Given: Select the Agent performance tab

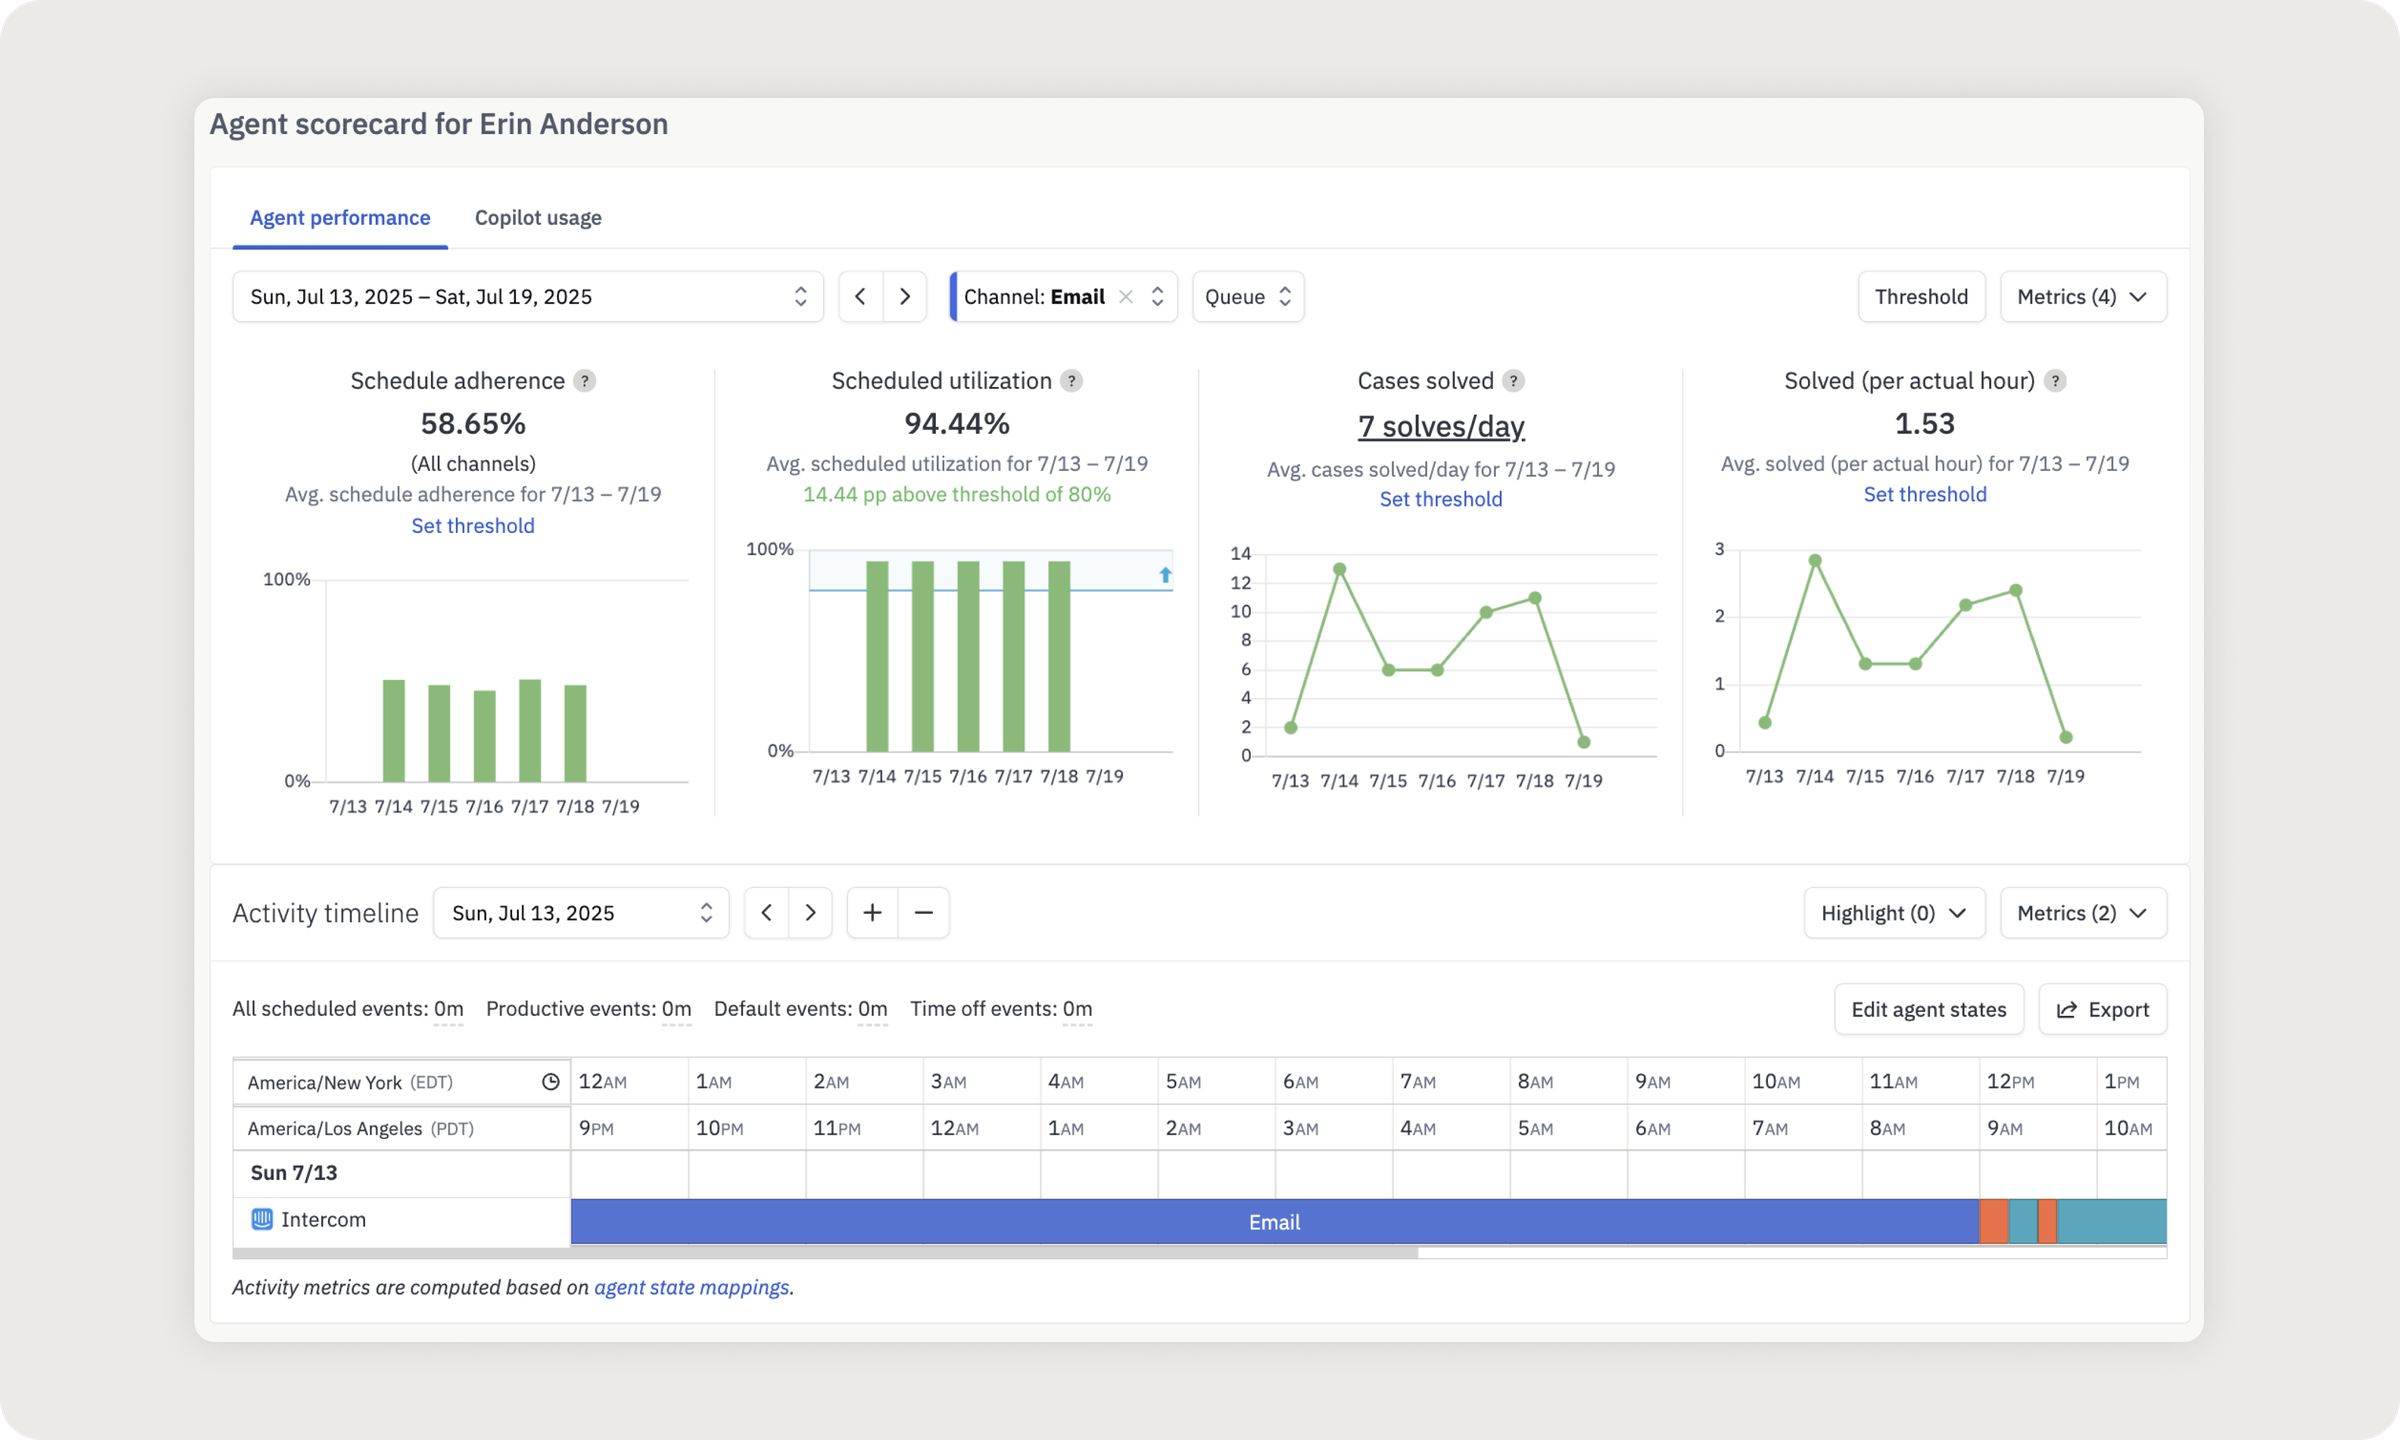Looking at the screenshot, I should 340,218.
